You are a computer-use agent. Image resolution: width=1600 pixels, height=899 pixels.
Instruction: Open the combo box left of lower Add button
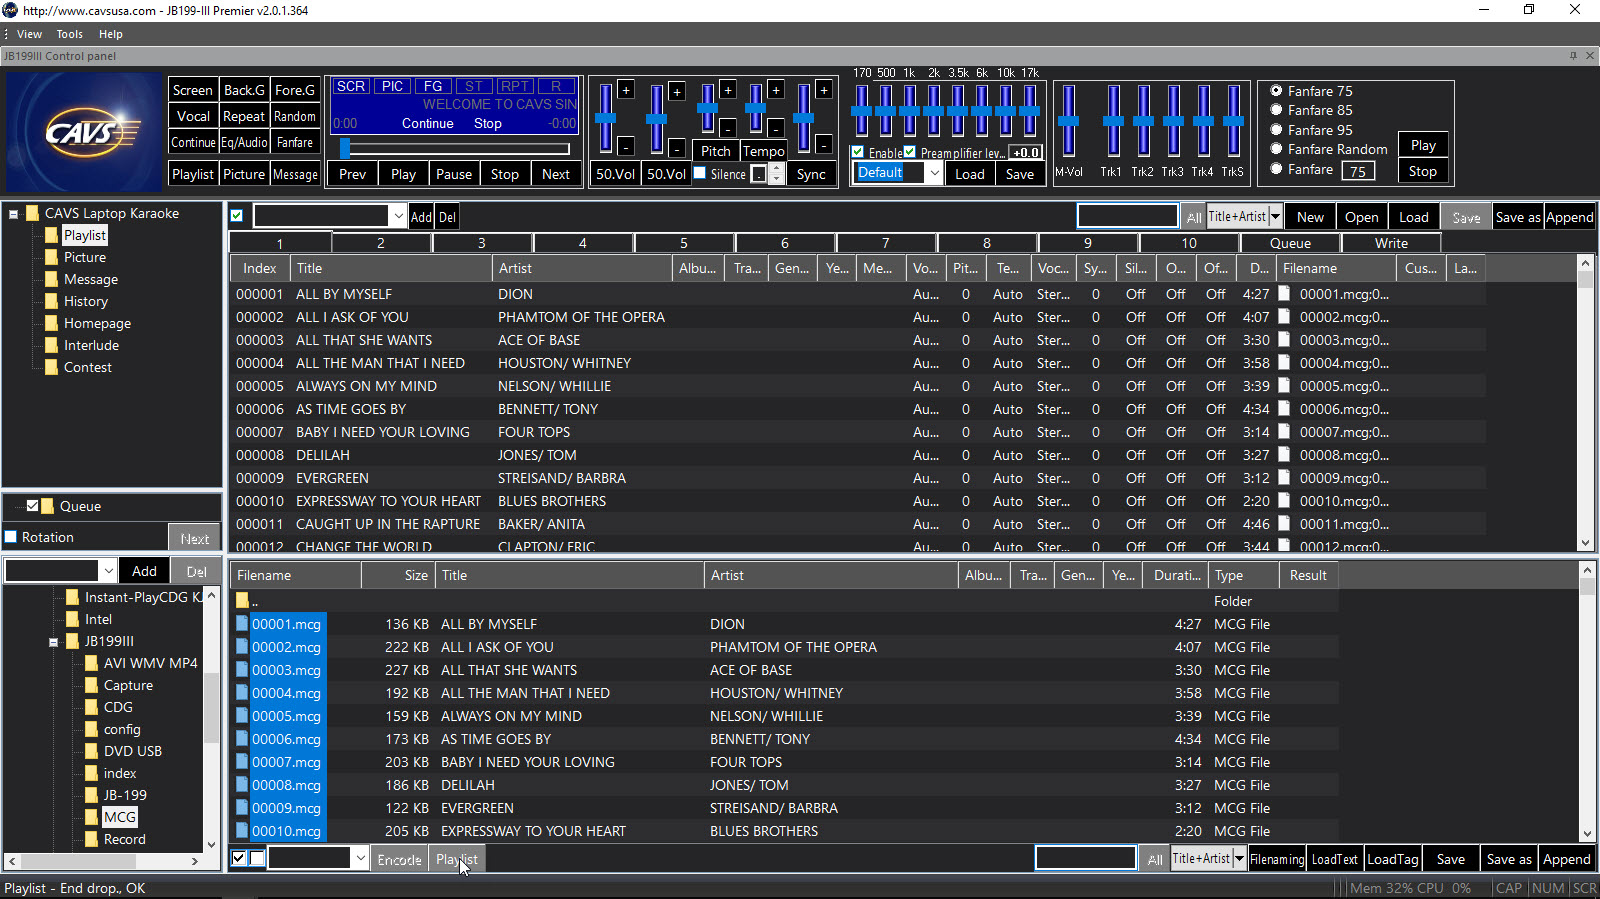[108, 571]
